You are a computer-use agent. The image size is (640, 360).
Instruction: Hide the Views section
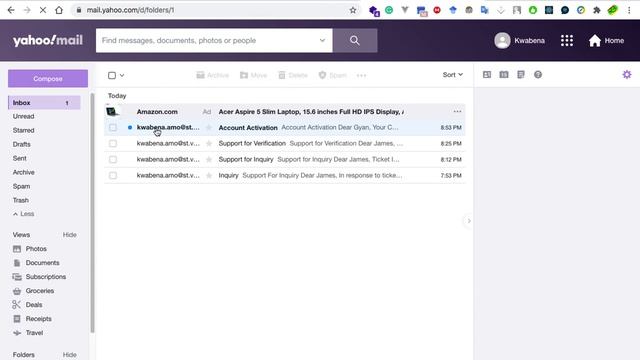[x=69, y=235]
